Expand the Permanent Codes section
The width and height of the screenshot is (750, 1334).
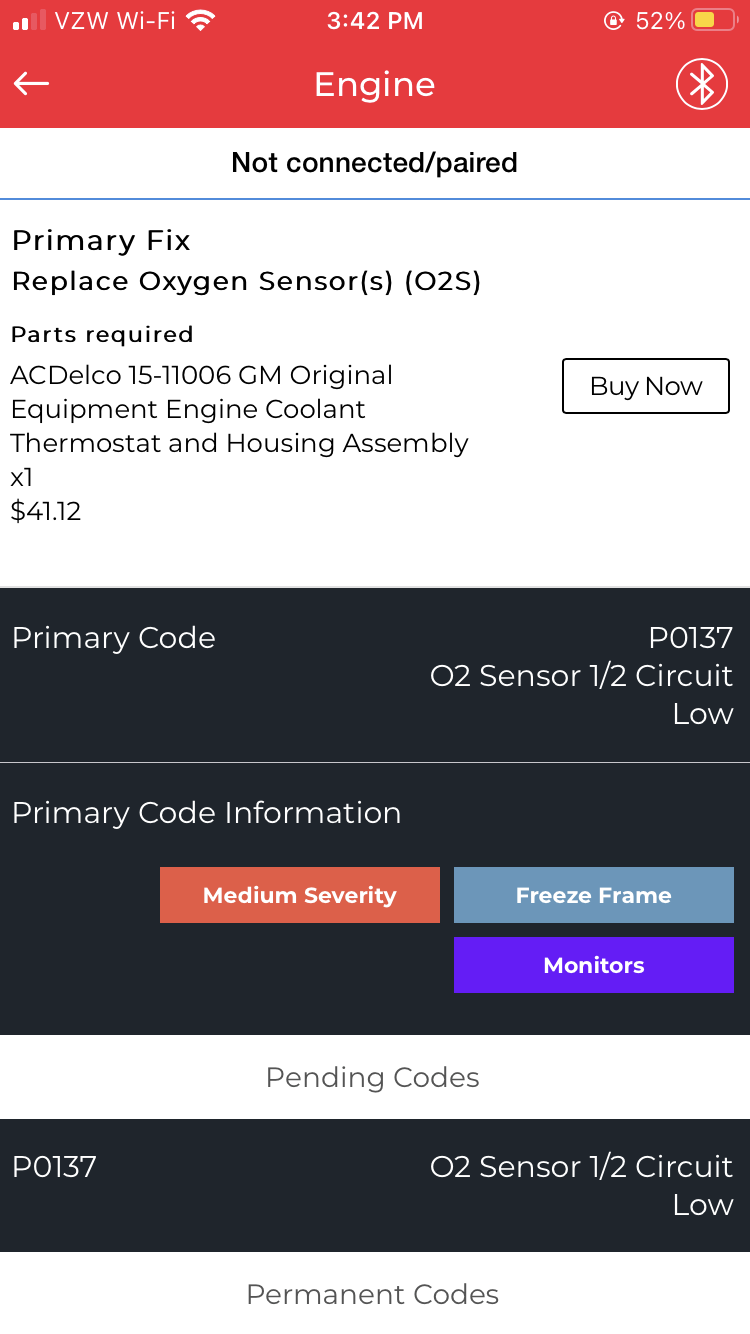(x=373, y=1294)
